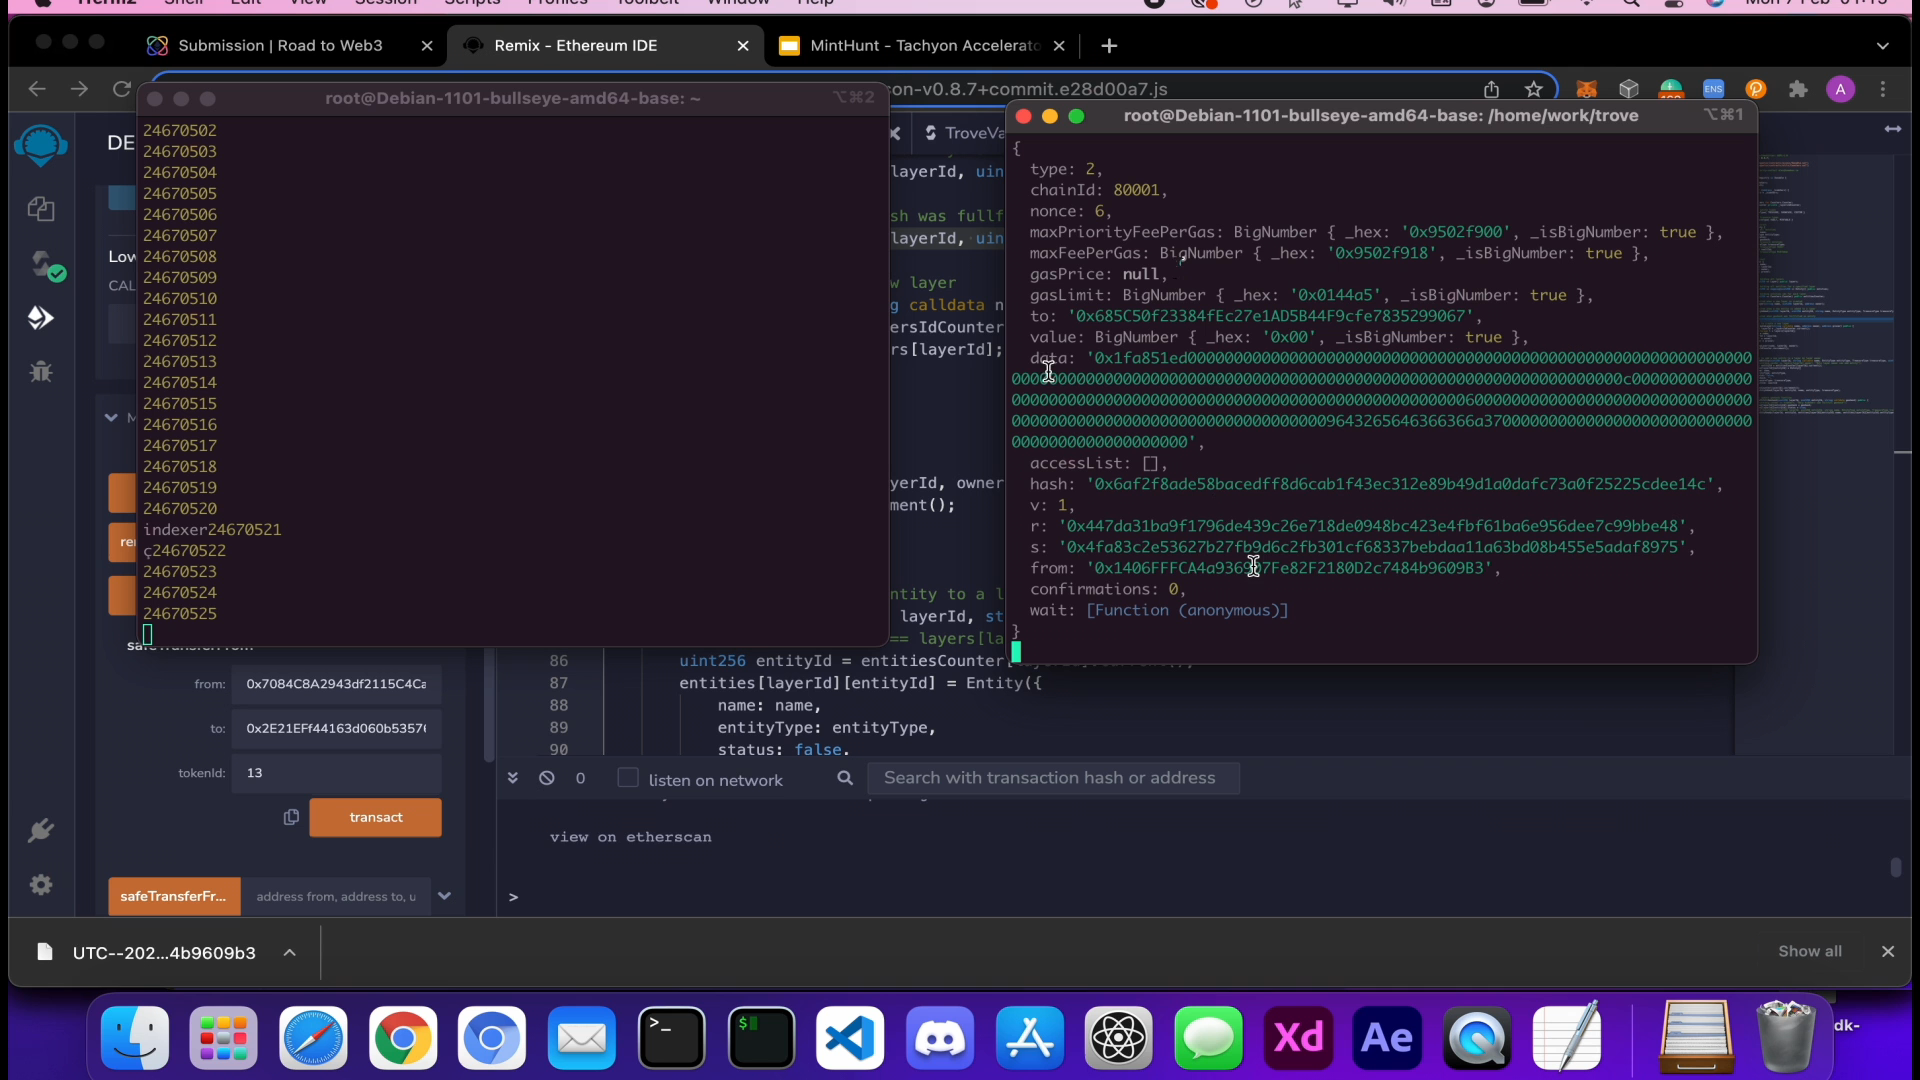Open the tab search dropdown chevron
This screenshot has width=1920, height=1080.
(x=1883, y=46)
